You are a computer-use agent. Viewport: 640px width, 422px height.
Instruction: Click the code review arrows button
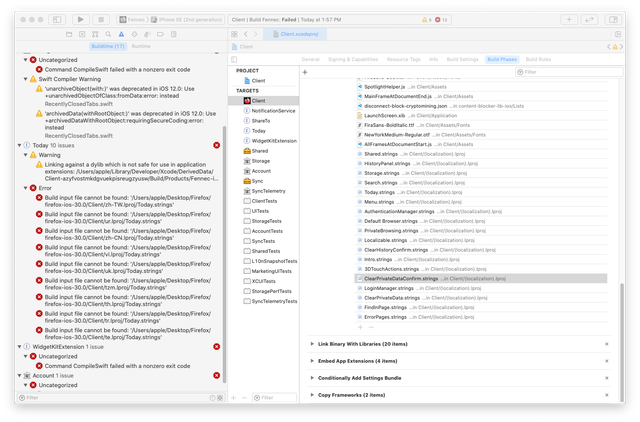pyautogui.click(x=589, y=19)
